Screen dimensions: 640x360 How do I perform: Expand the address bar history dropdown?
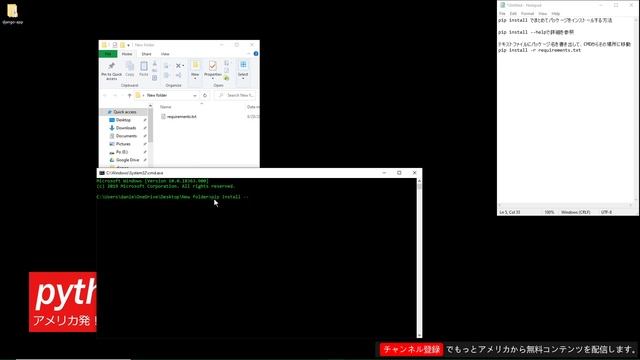pyautogui.click(x=195, y=95)
